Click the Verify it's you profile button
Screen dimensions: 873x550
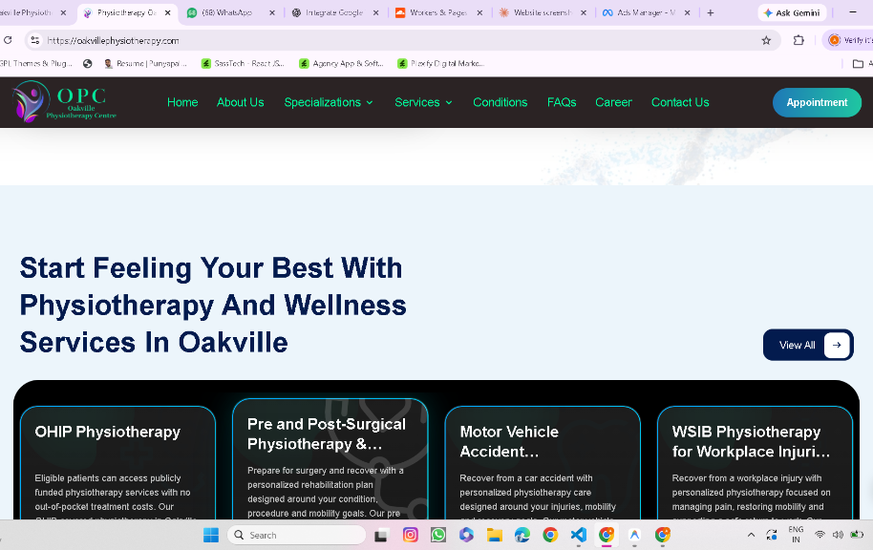click(849, 40)
